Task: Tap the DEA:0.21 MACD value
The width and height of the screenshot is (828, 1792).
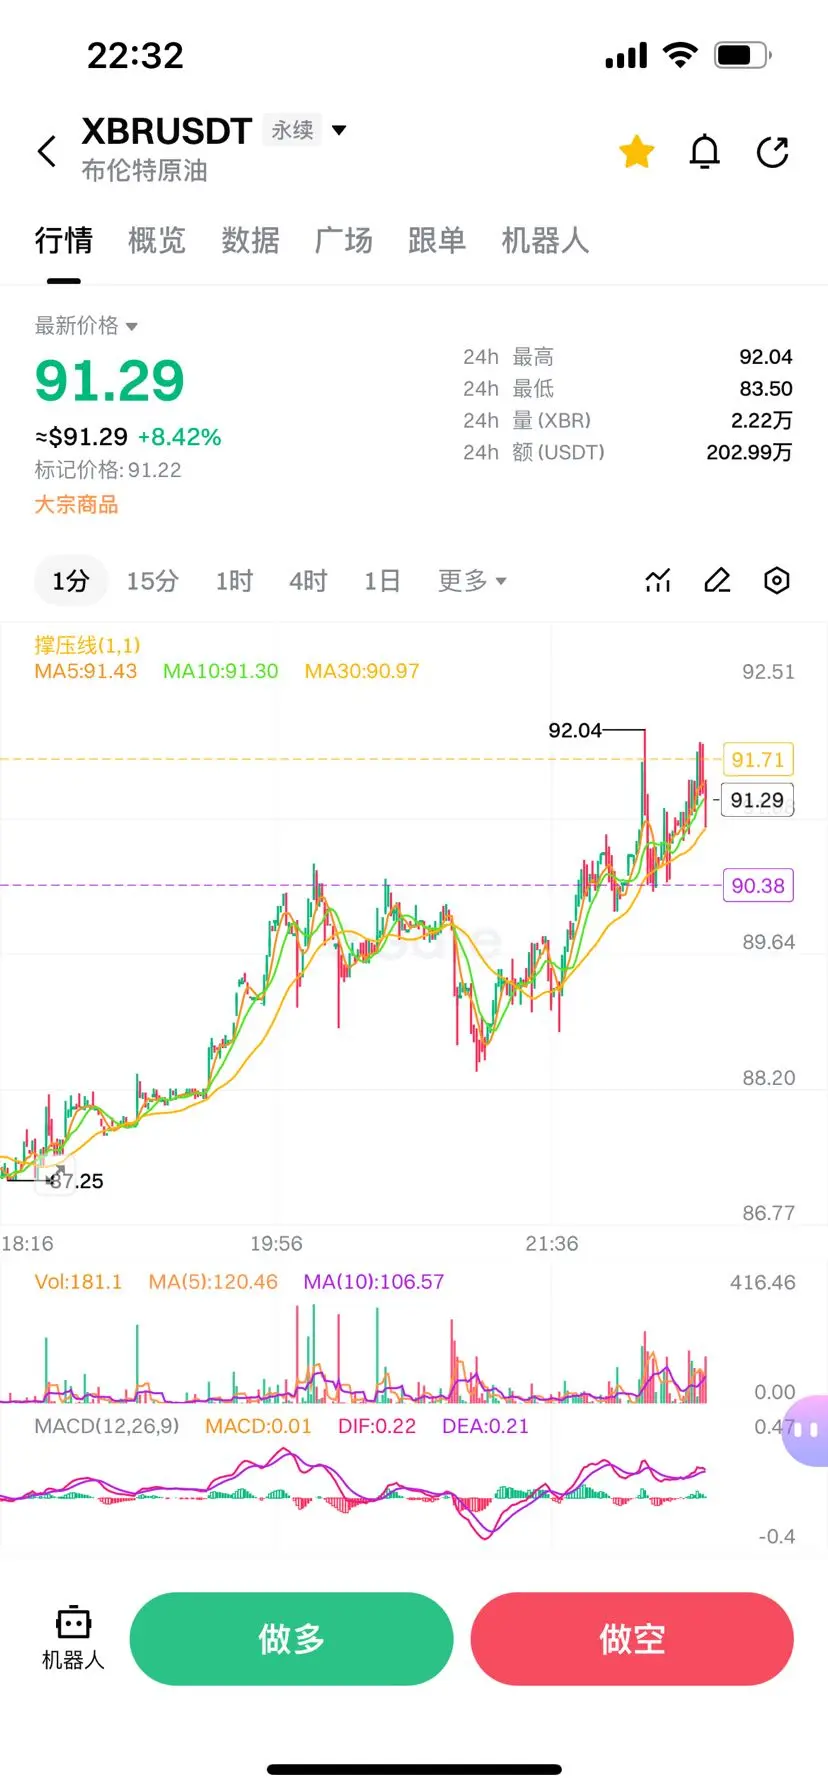Action: (485, 1426)
